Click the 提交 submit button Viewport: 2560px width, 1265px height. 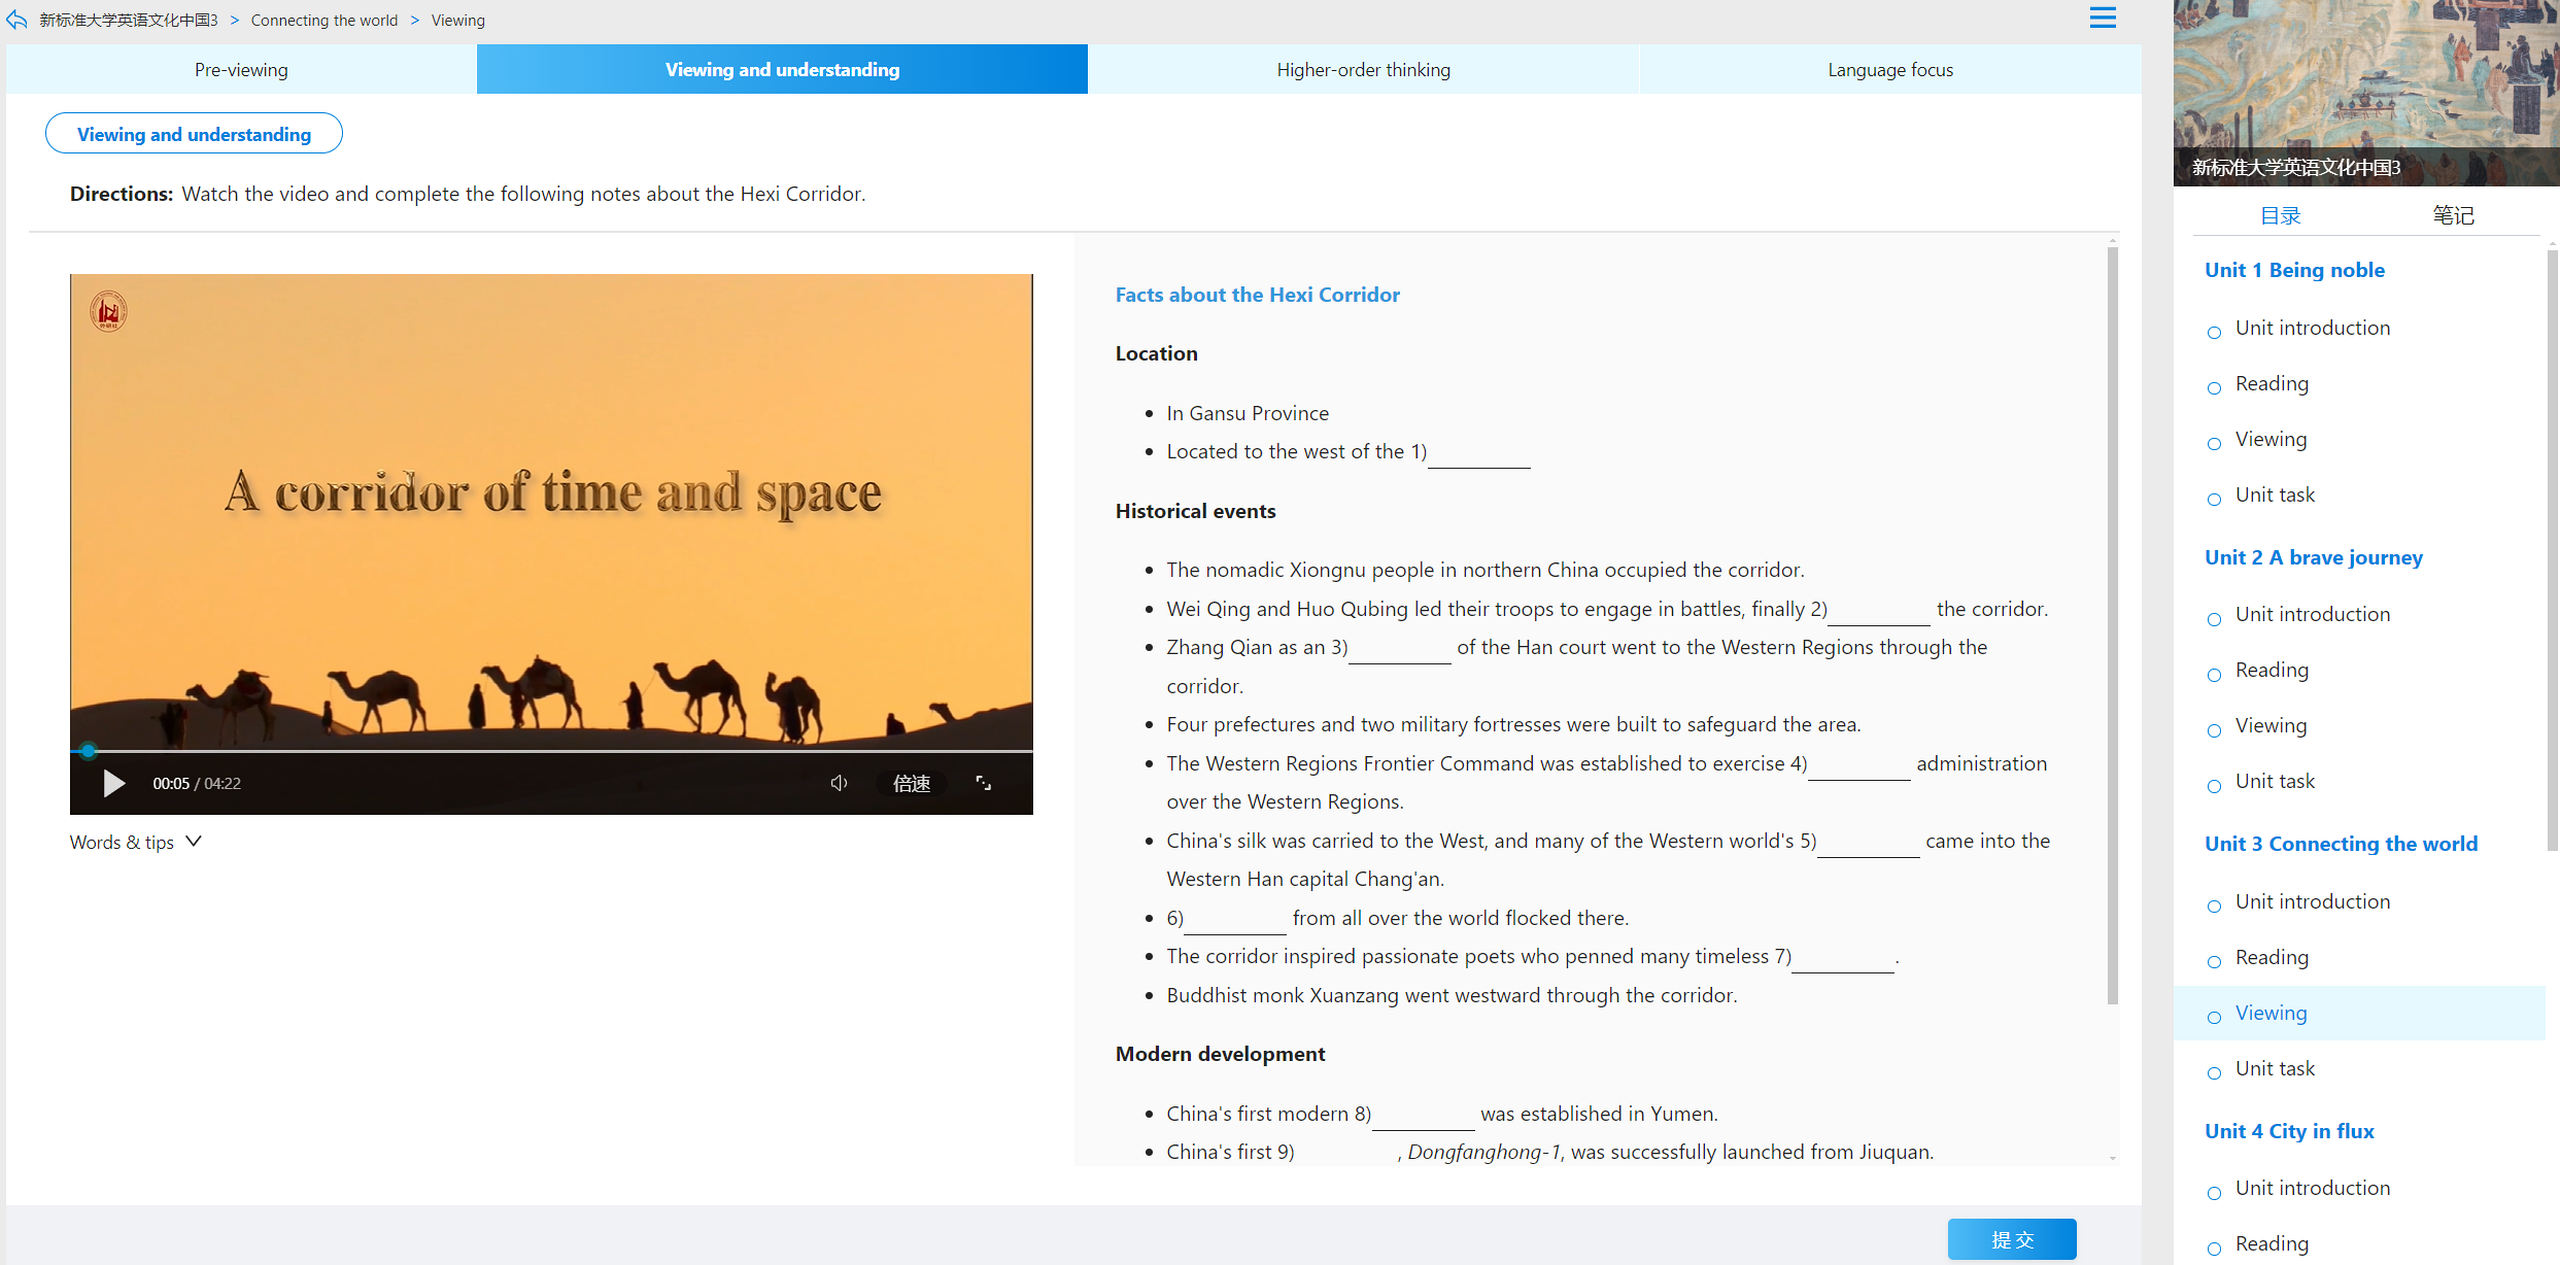tap(2012, 1239)
